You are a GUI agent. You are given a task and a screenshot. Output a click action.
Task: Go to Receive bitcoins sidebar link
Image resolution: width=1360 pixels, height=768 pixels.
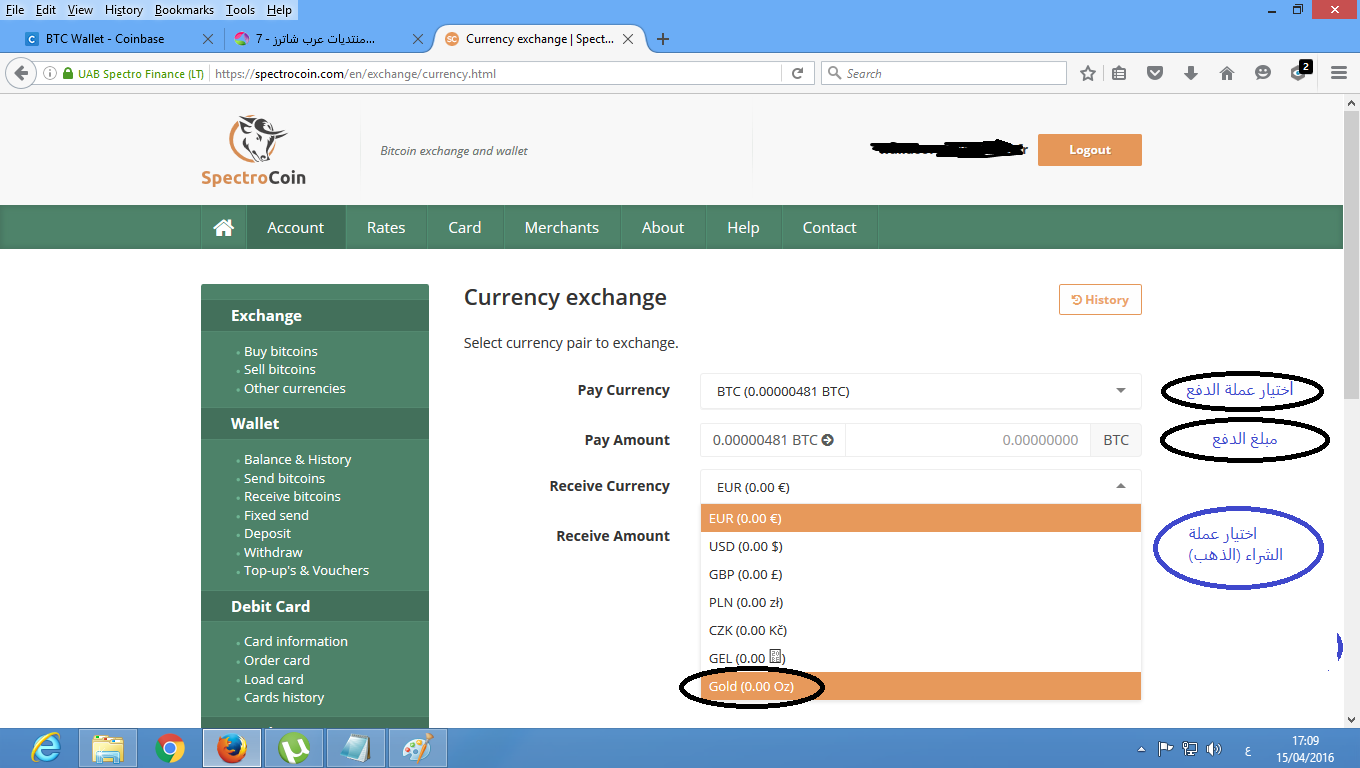[x=292, y=497]
